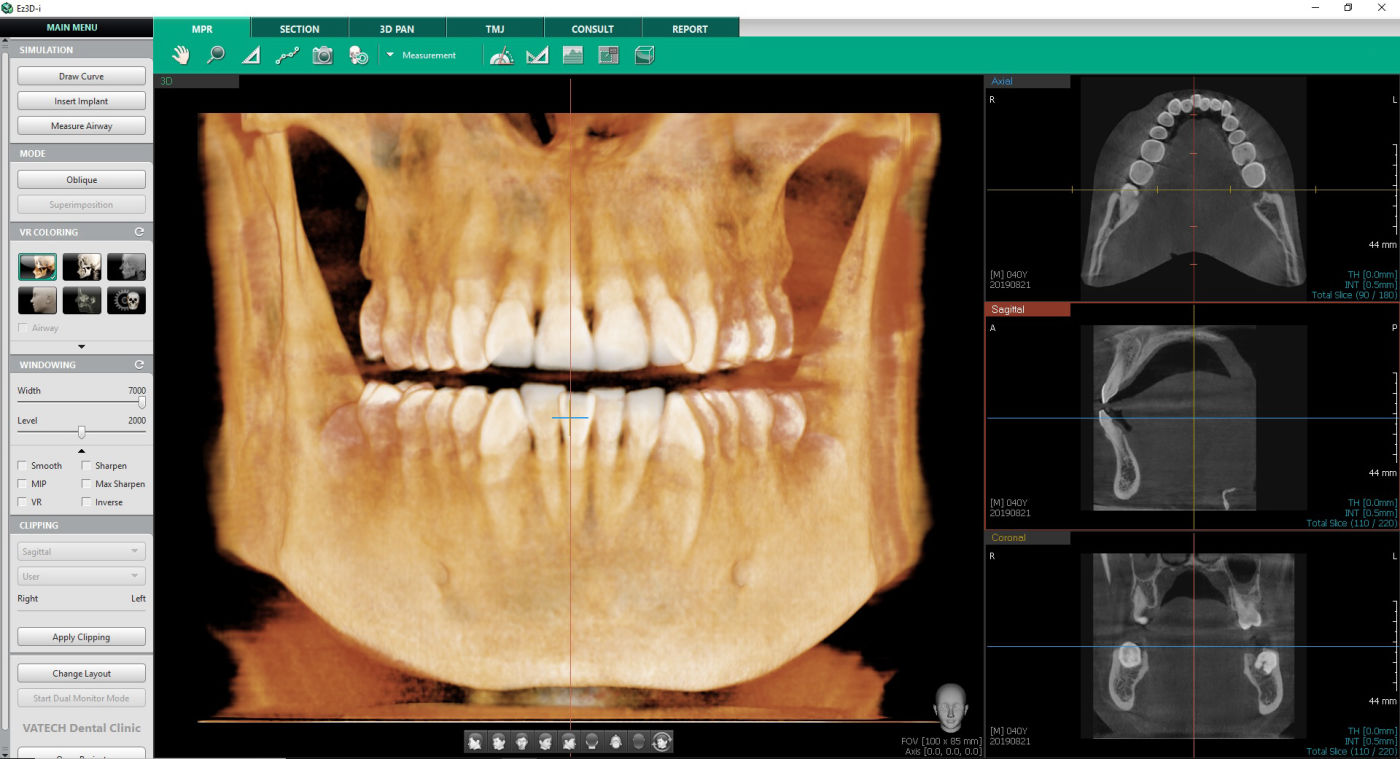The height and width of the screenshot is (759, 1400).
Task: Open the Measurement dropdown
Action: click(x=390, y=55)
